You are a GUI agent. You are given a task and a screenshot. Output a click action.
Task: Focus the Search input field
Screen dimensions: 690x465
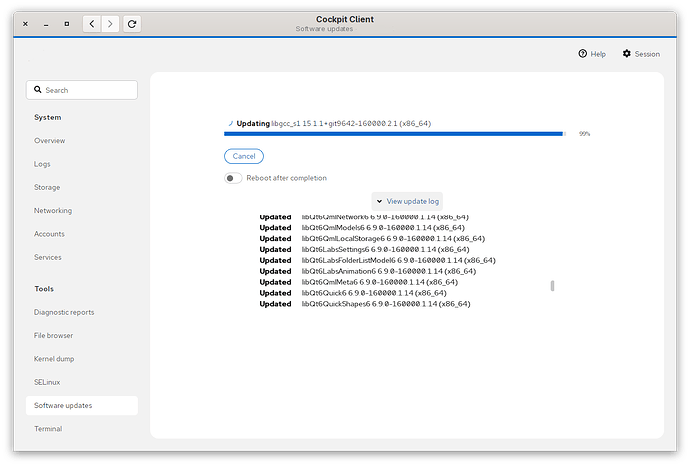point(82,90)
